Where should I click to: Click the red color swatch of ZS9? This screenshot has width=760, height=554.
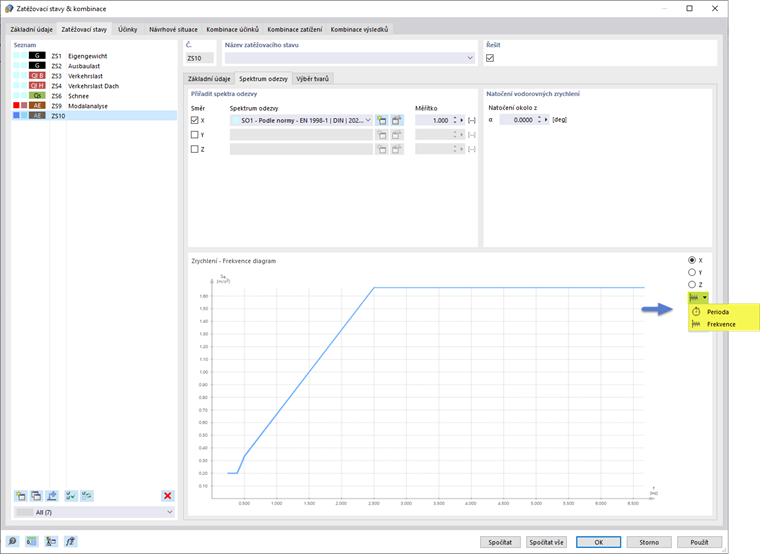[x=16, y=105]
